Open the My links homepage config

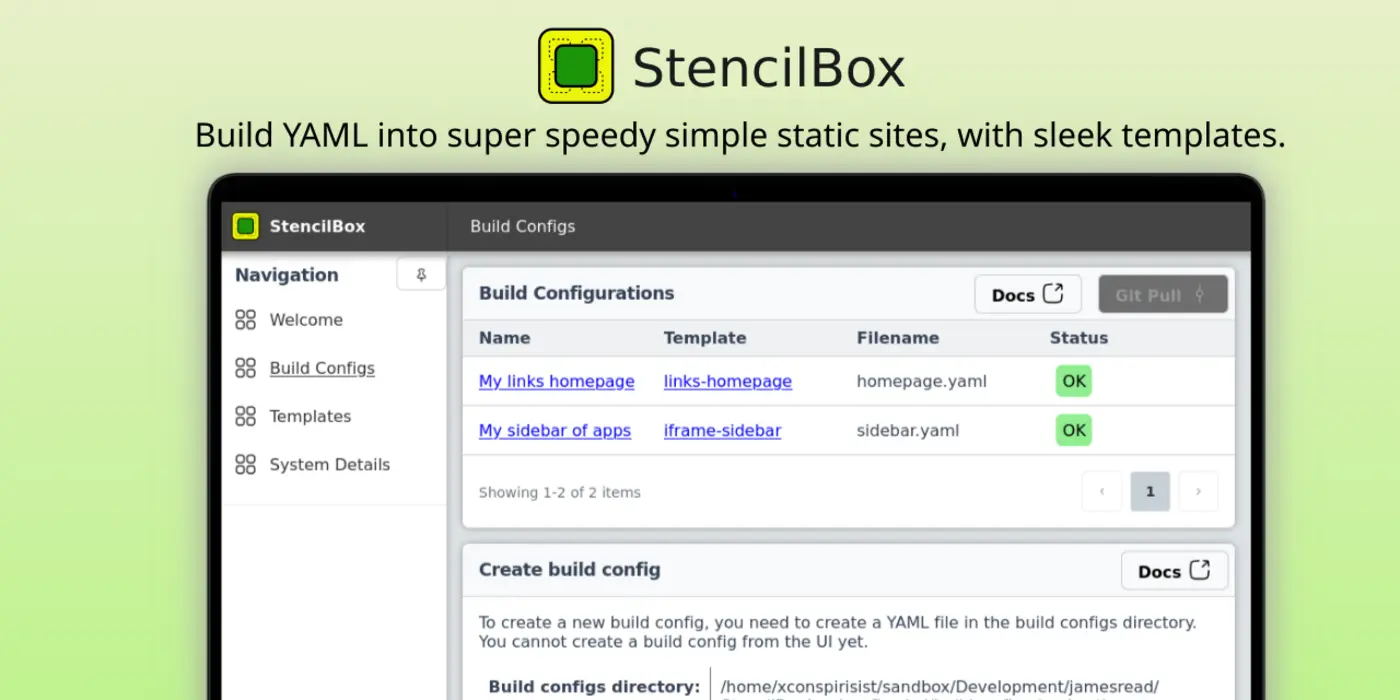point(556,381)
